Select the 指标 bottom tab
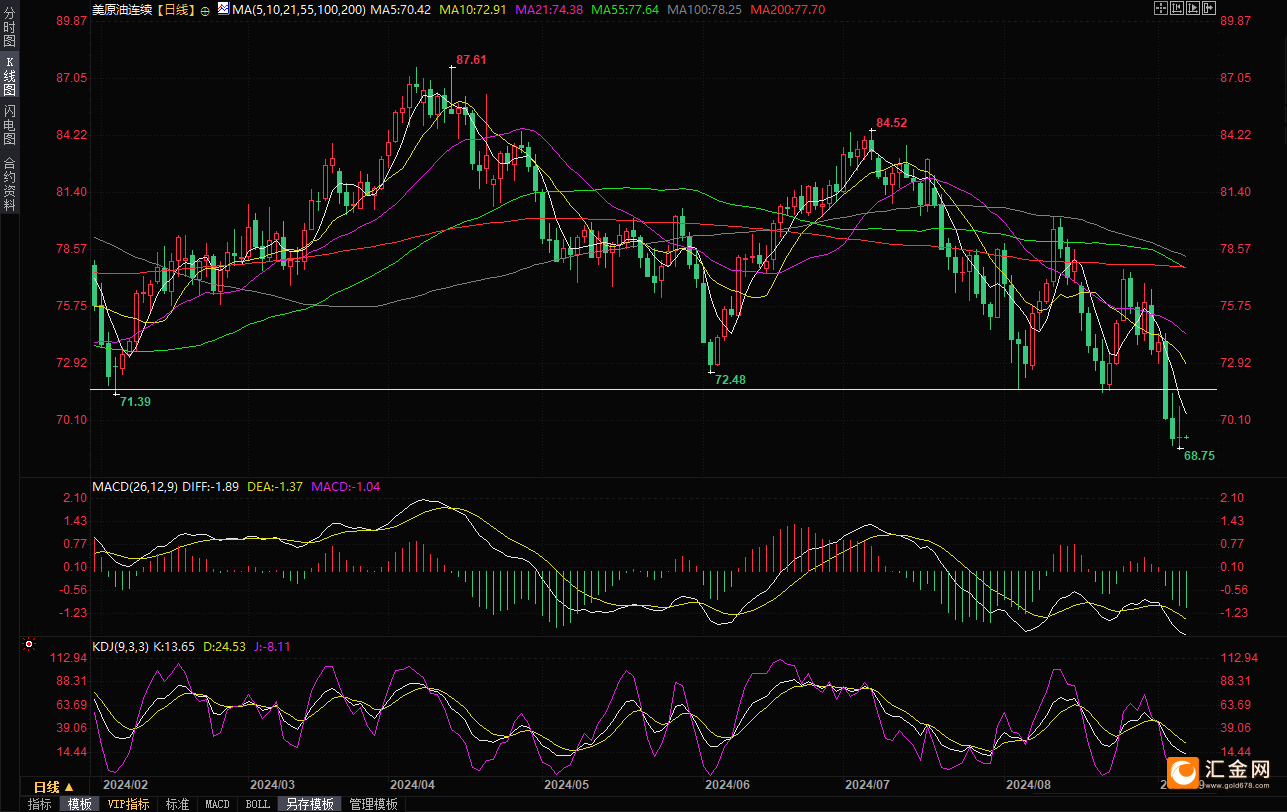 coord(40,804)
